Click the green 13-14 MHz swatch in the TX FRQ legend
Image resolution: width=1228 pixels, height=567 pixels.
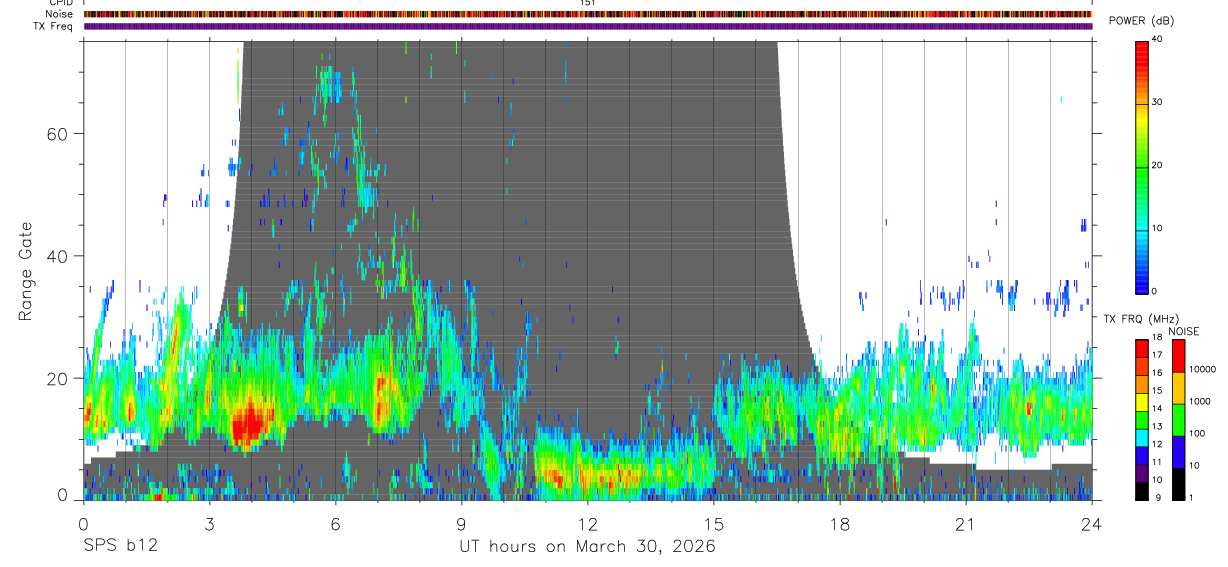pos(1141,420)
